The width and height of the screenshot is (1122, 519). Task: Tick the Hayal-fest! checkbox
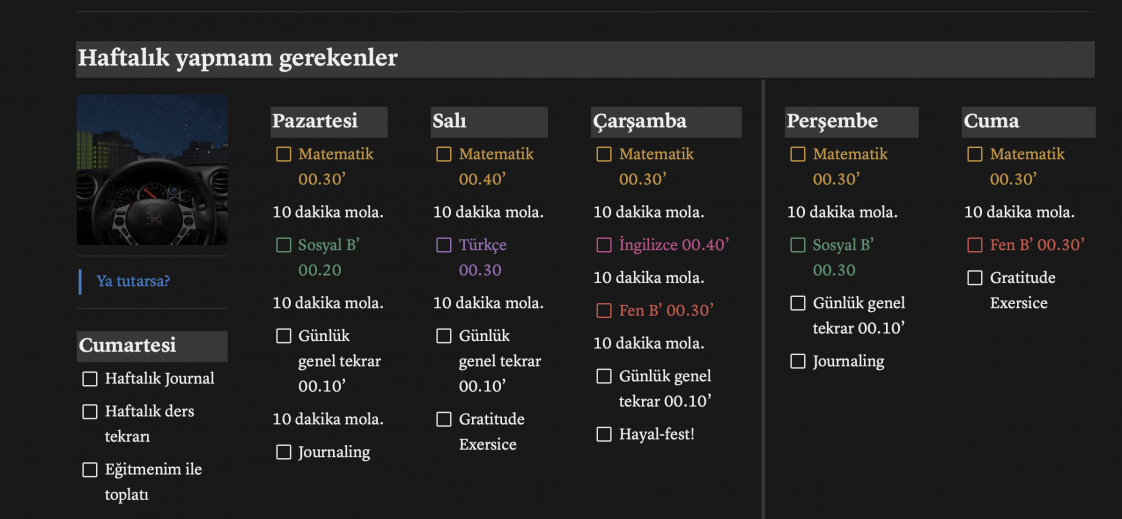(x=604, y=435)
